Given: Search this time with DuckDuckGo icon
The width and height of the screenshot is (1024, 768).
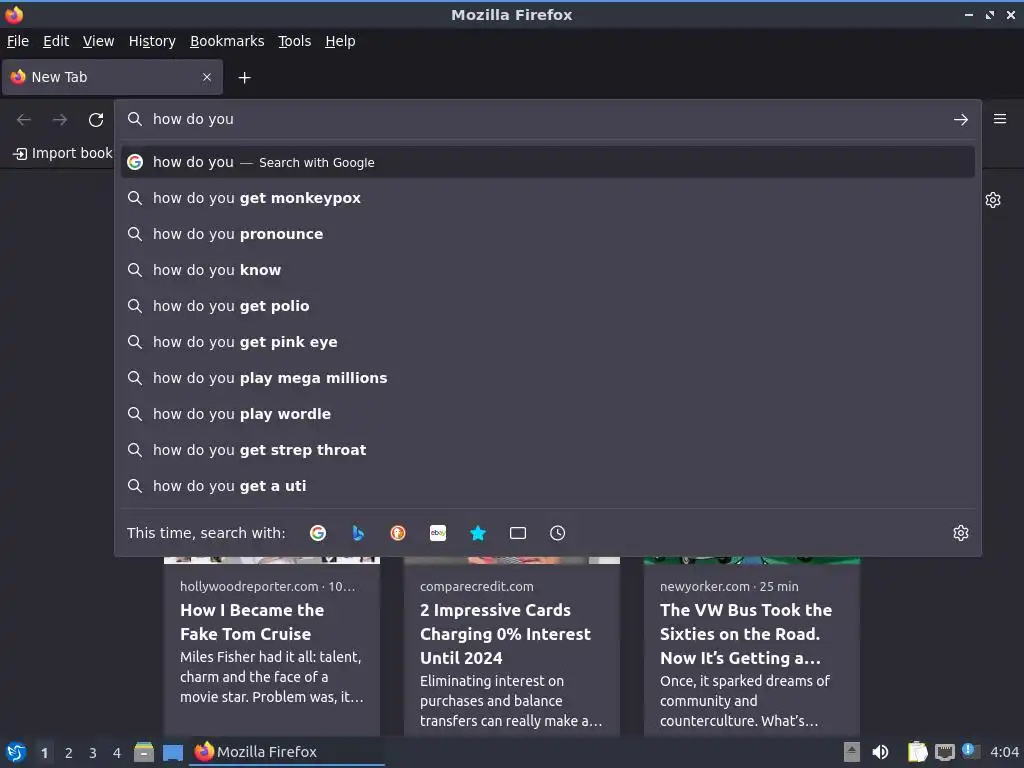Looking at the screenshot, I should 398,533.
